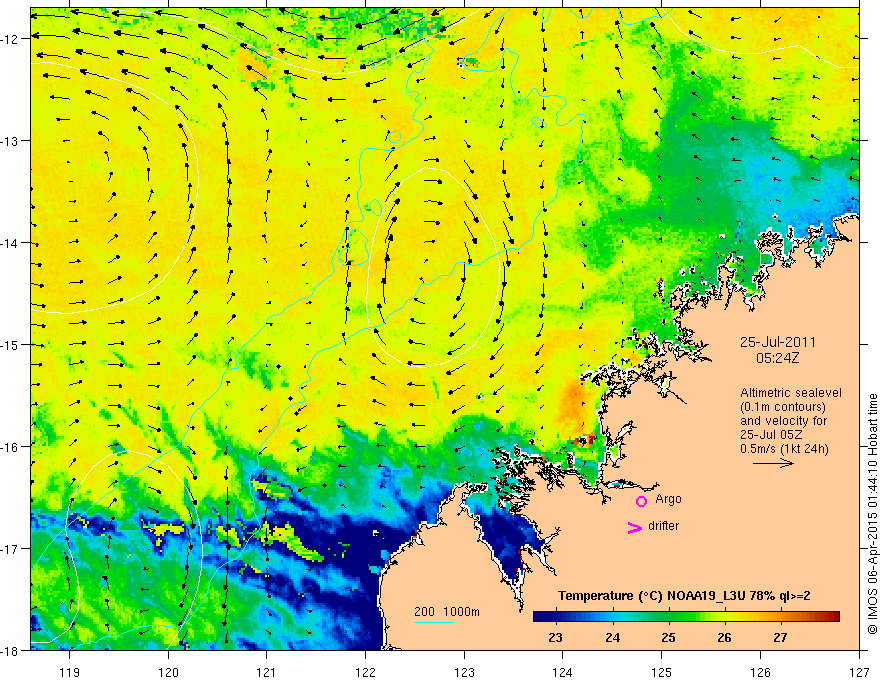
Task: Click the 120 longitude axis label
Action: point(168,672)
